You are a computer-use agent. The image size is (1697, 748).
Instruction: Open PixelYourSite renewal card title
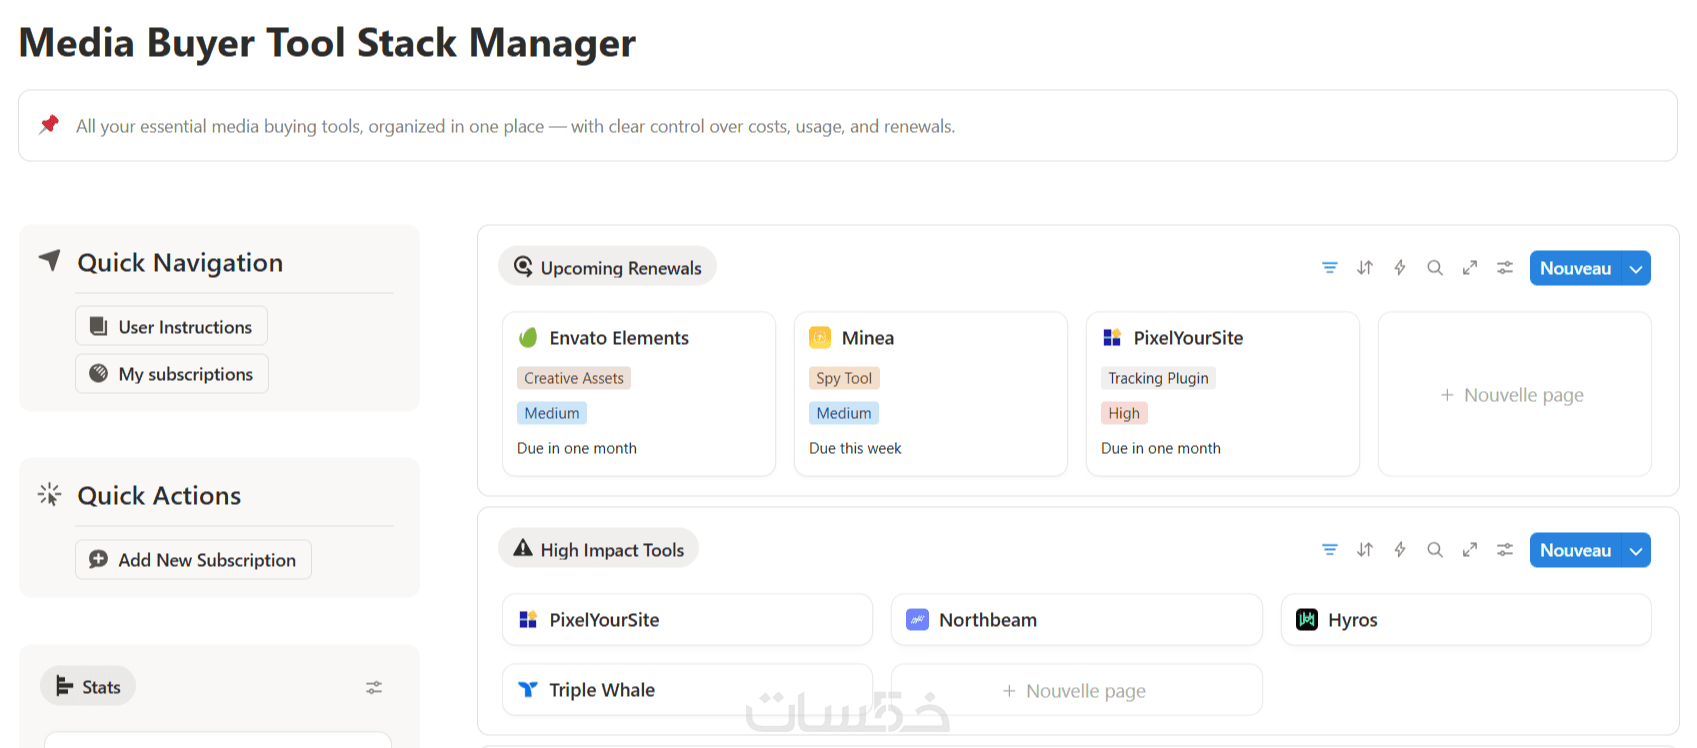(1188, 338)
